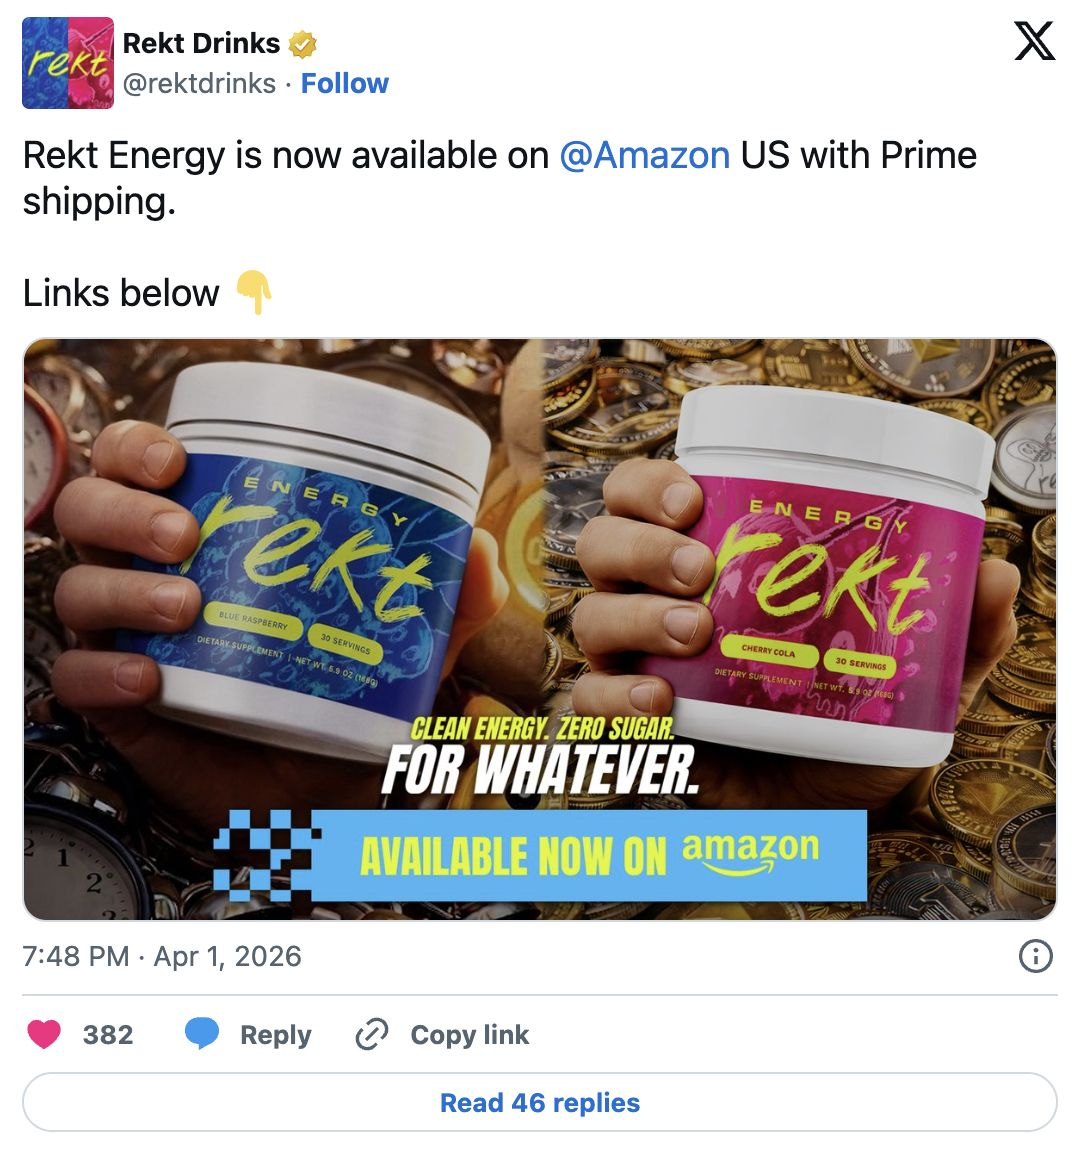Click the Copy link text
The image size is (1080, 1154).
pos(470,1035)
